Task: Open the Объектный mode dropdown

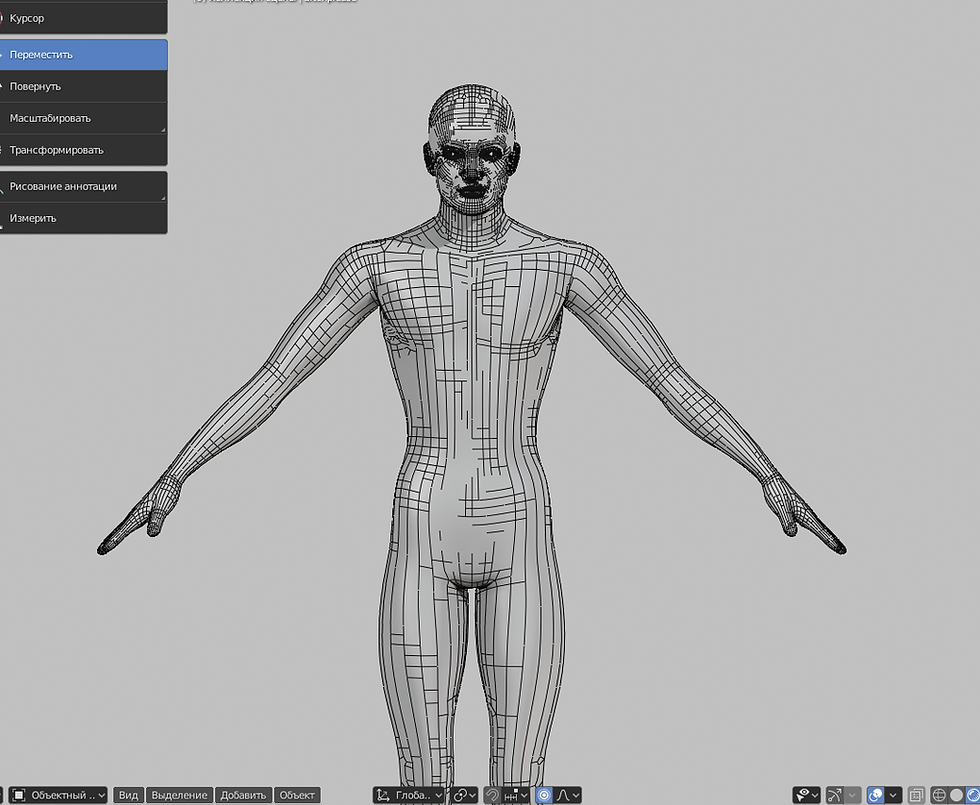Action: click(58, 795)
